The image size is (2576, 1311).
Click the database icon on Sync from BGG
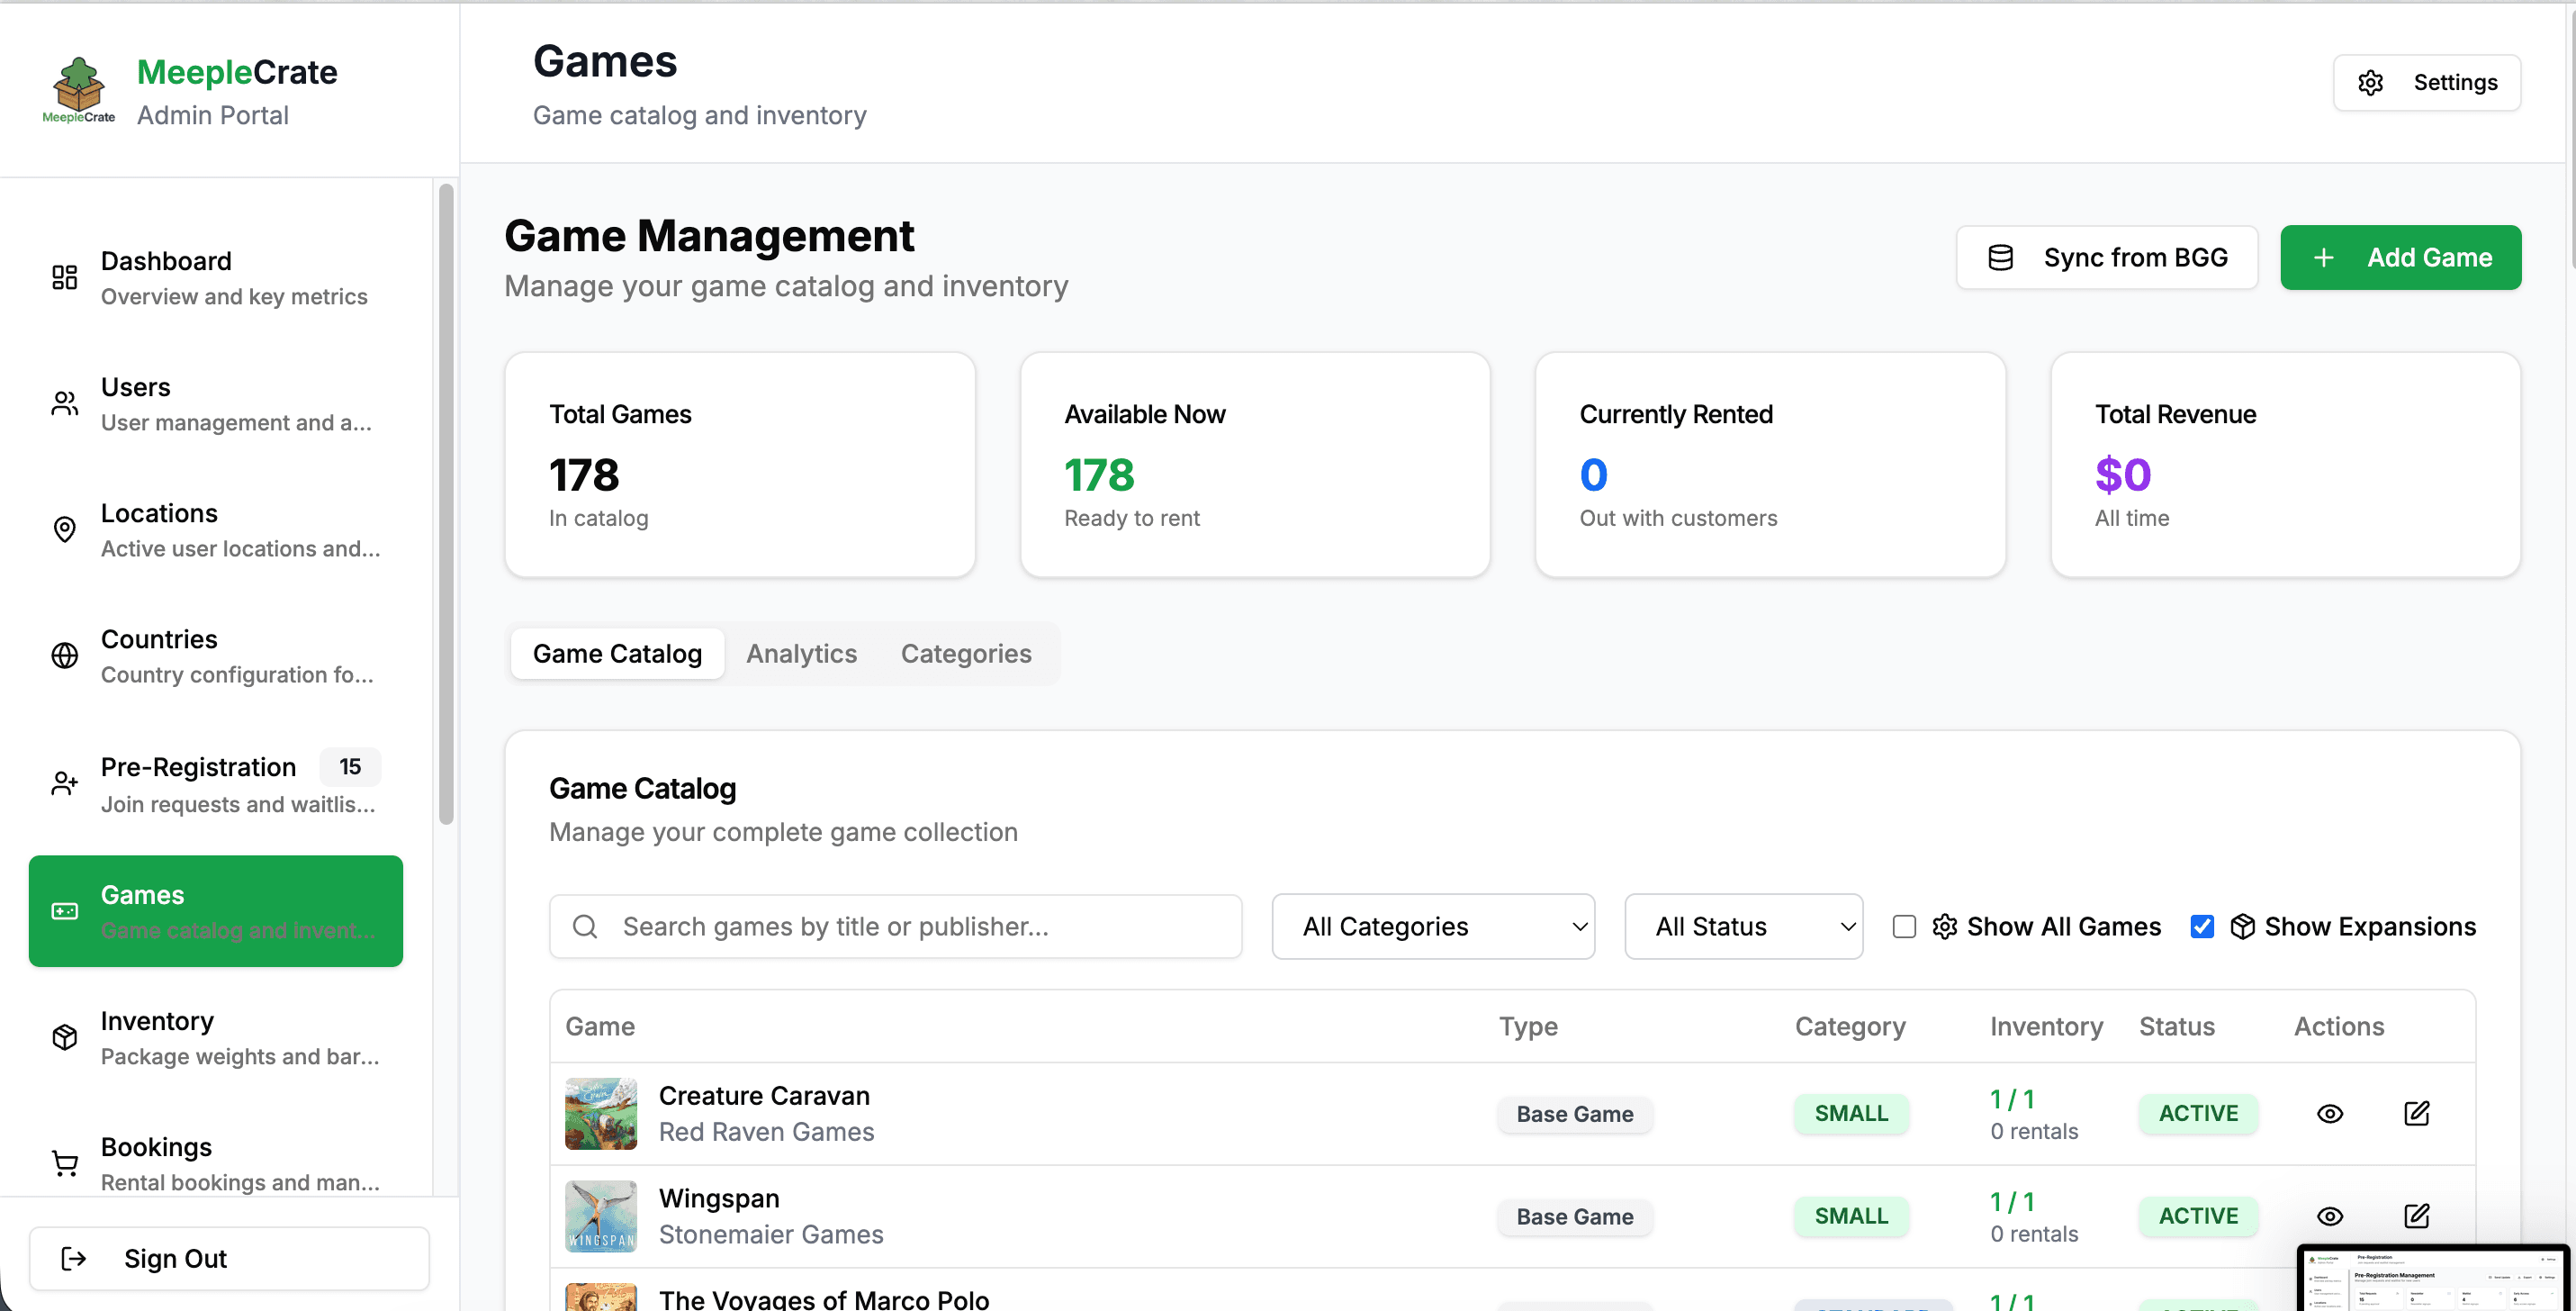click(2001, 258)
